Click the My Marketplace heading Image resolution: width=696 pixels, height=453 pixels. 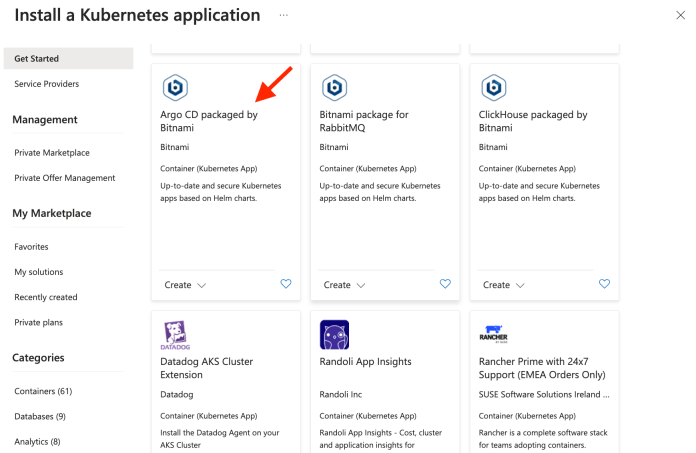coord(52,213)
